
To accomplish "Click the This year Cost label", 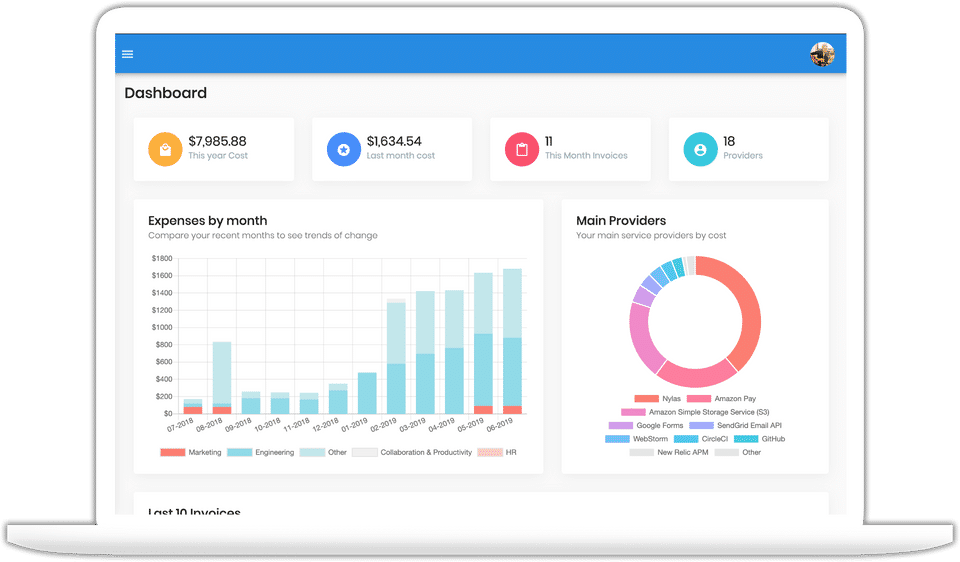I will click(218, 155).
